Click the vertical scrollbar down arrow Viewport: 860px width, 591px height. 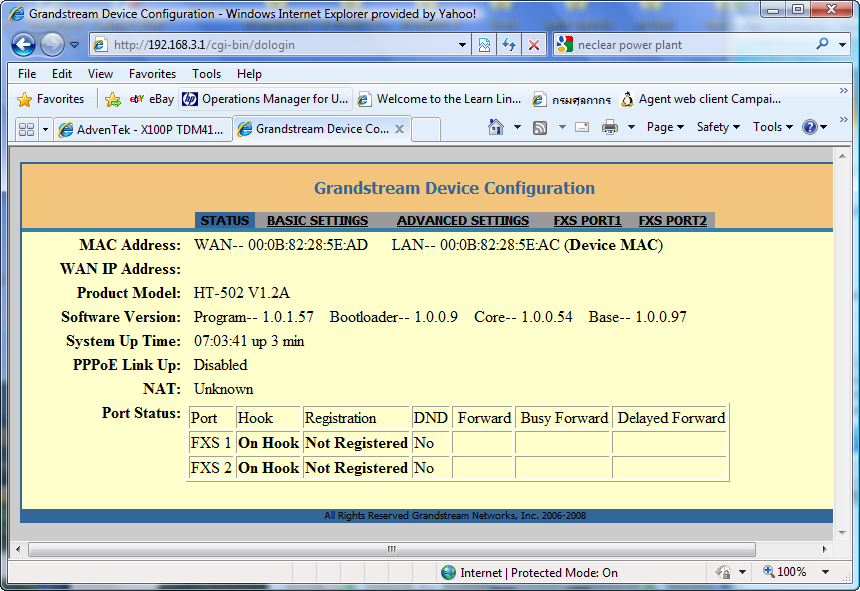coord(842,532)
